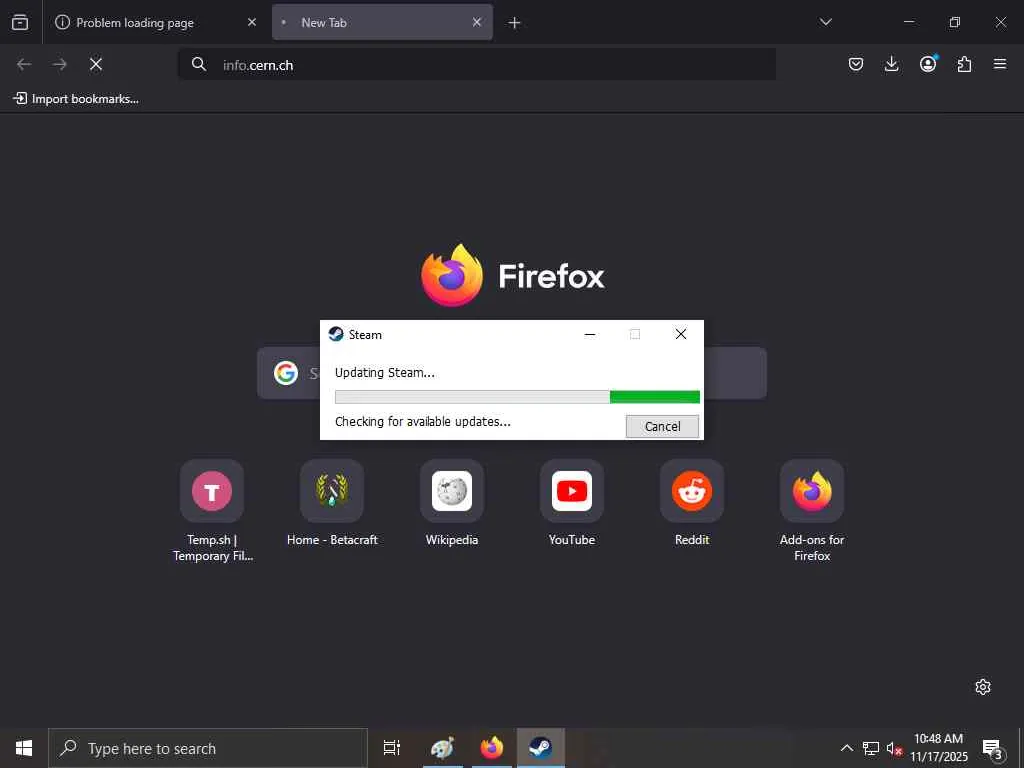Close the Steam updater dialog
This screenshot has width=1024, height=768.
click(680, 334)
